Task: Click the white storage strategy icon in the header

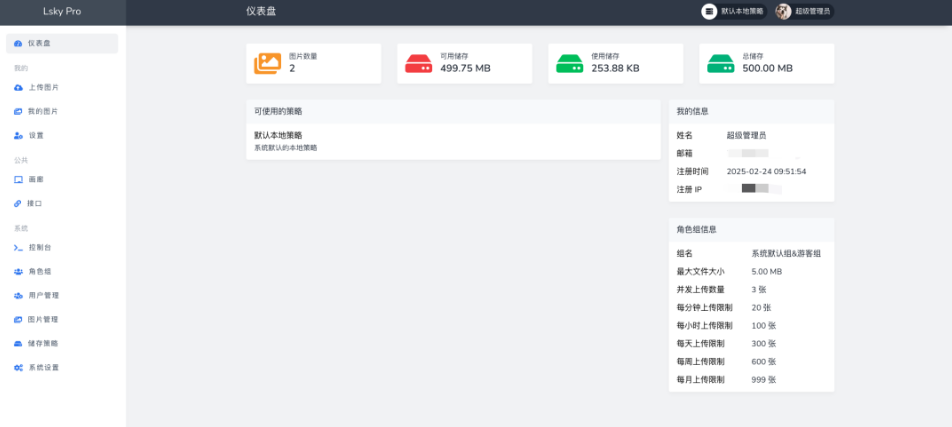Action: pyautogui.click(x=709, y=12)
